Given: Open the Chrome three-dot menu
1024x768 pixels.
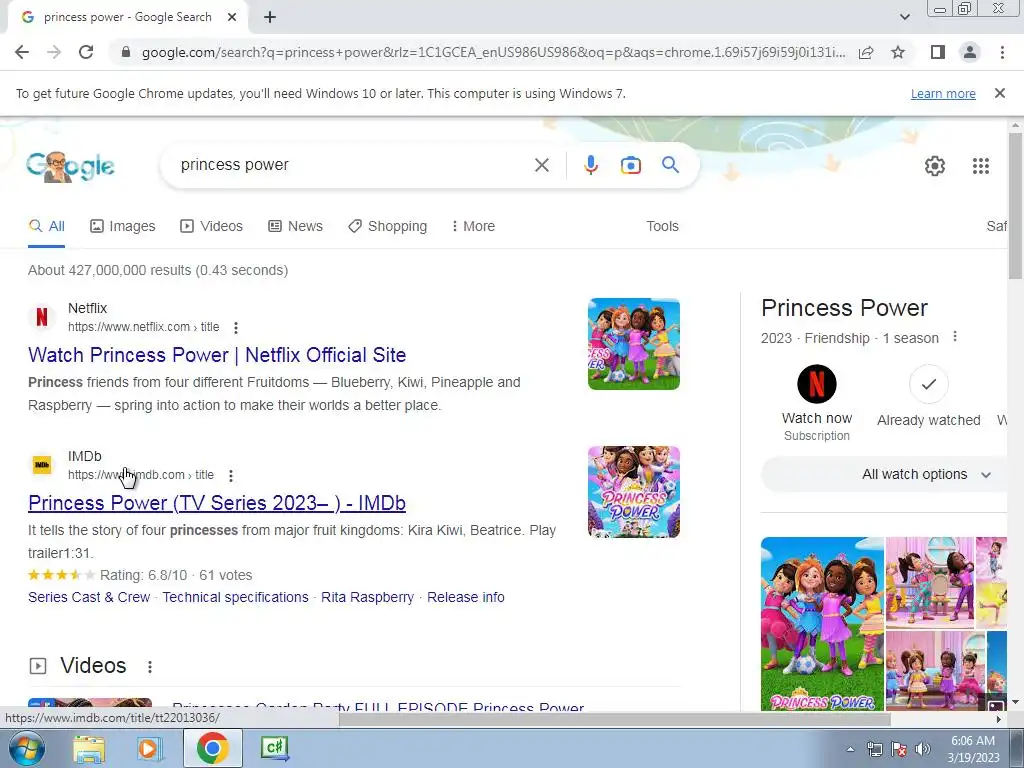Looking at the screenshot, I should point(1002,52).
